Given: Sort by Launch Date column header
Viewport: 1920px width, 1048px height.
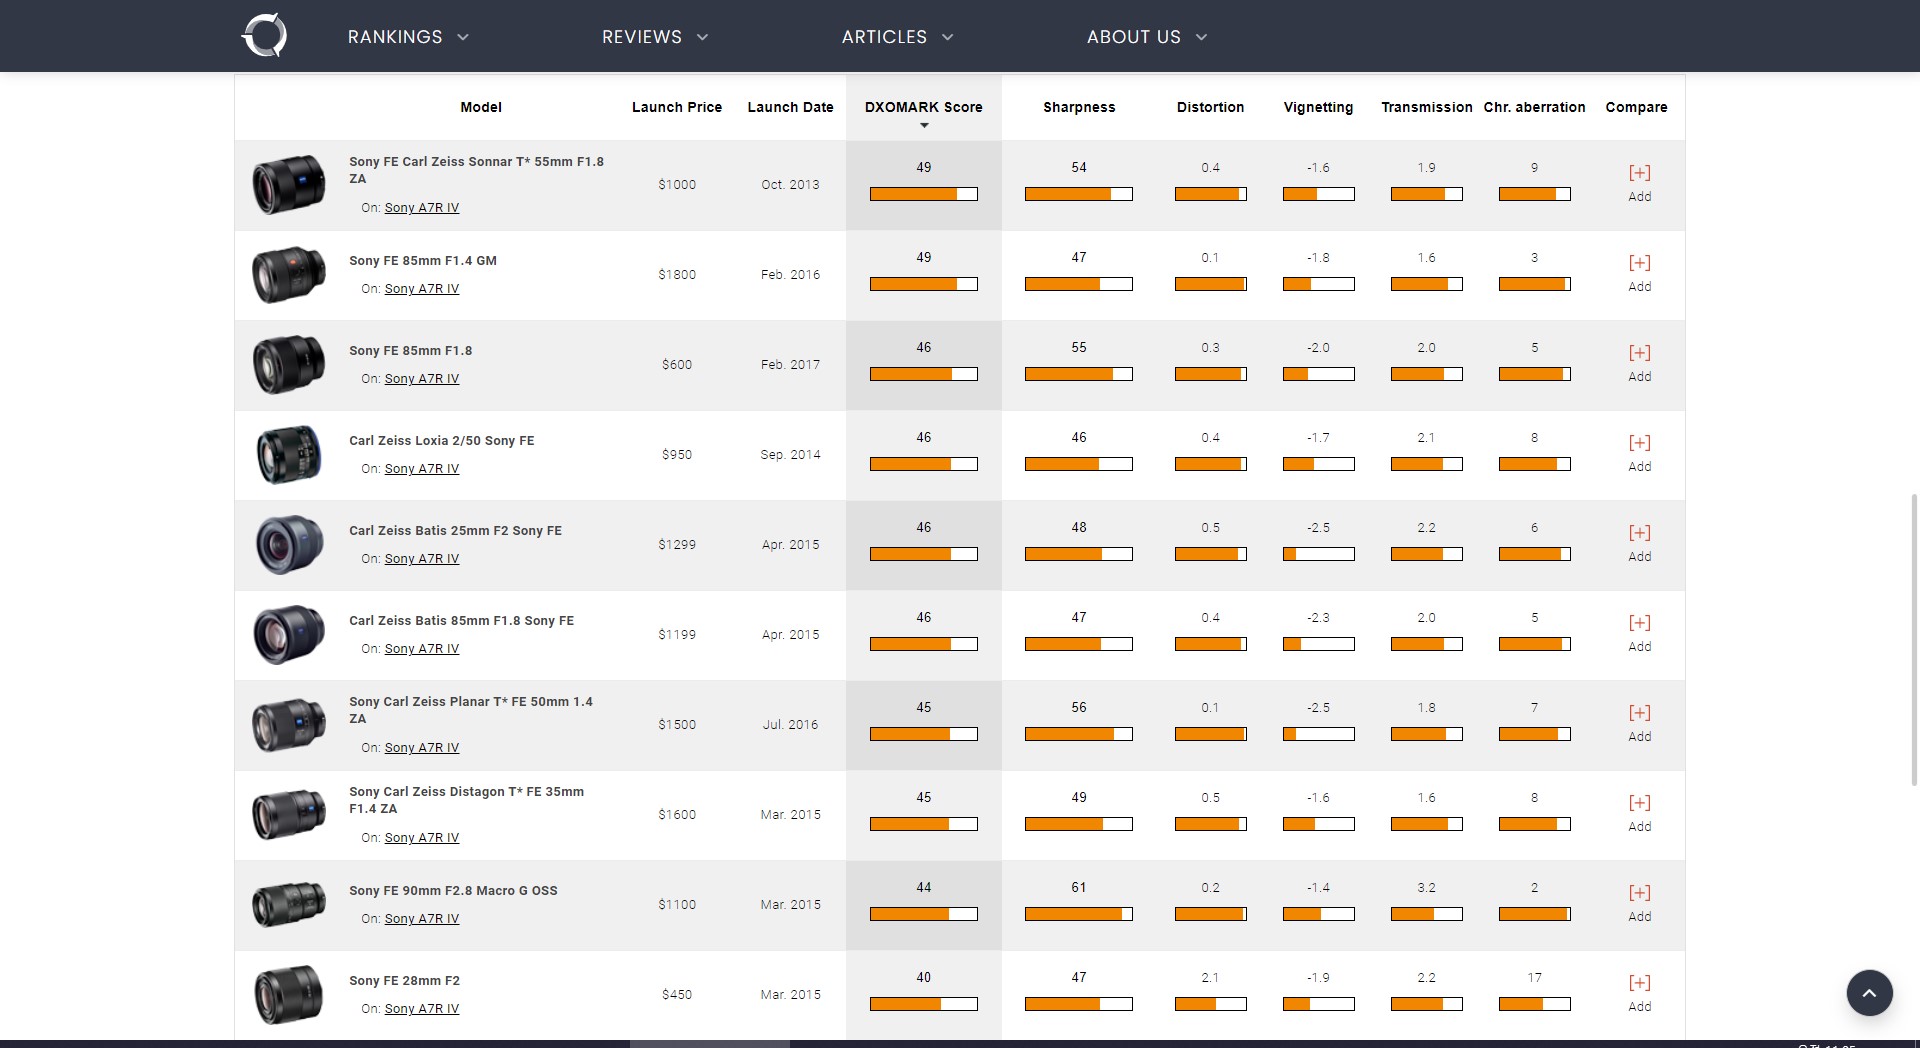Looking at the screenshot, I should [x=790, y=107].
